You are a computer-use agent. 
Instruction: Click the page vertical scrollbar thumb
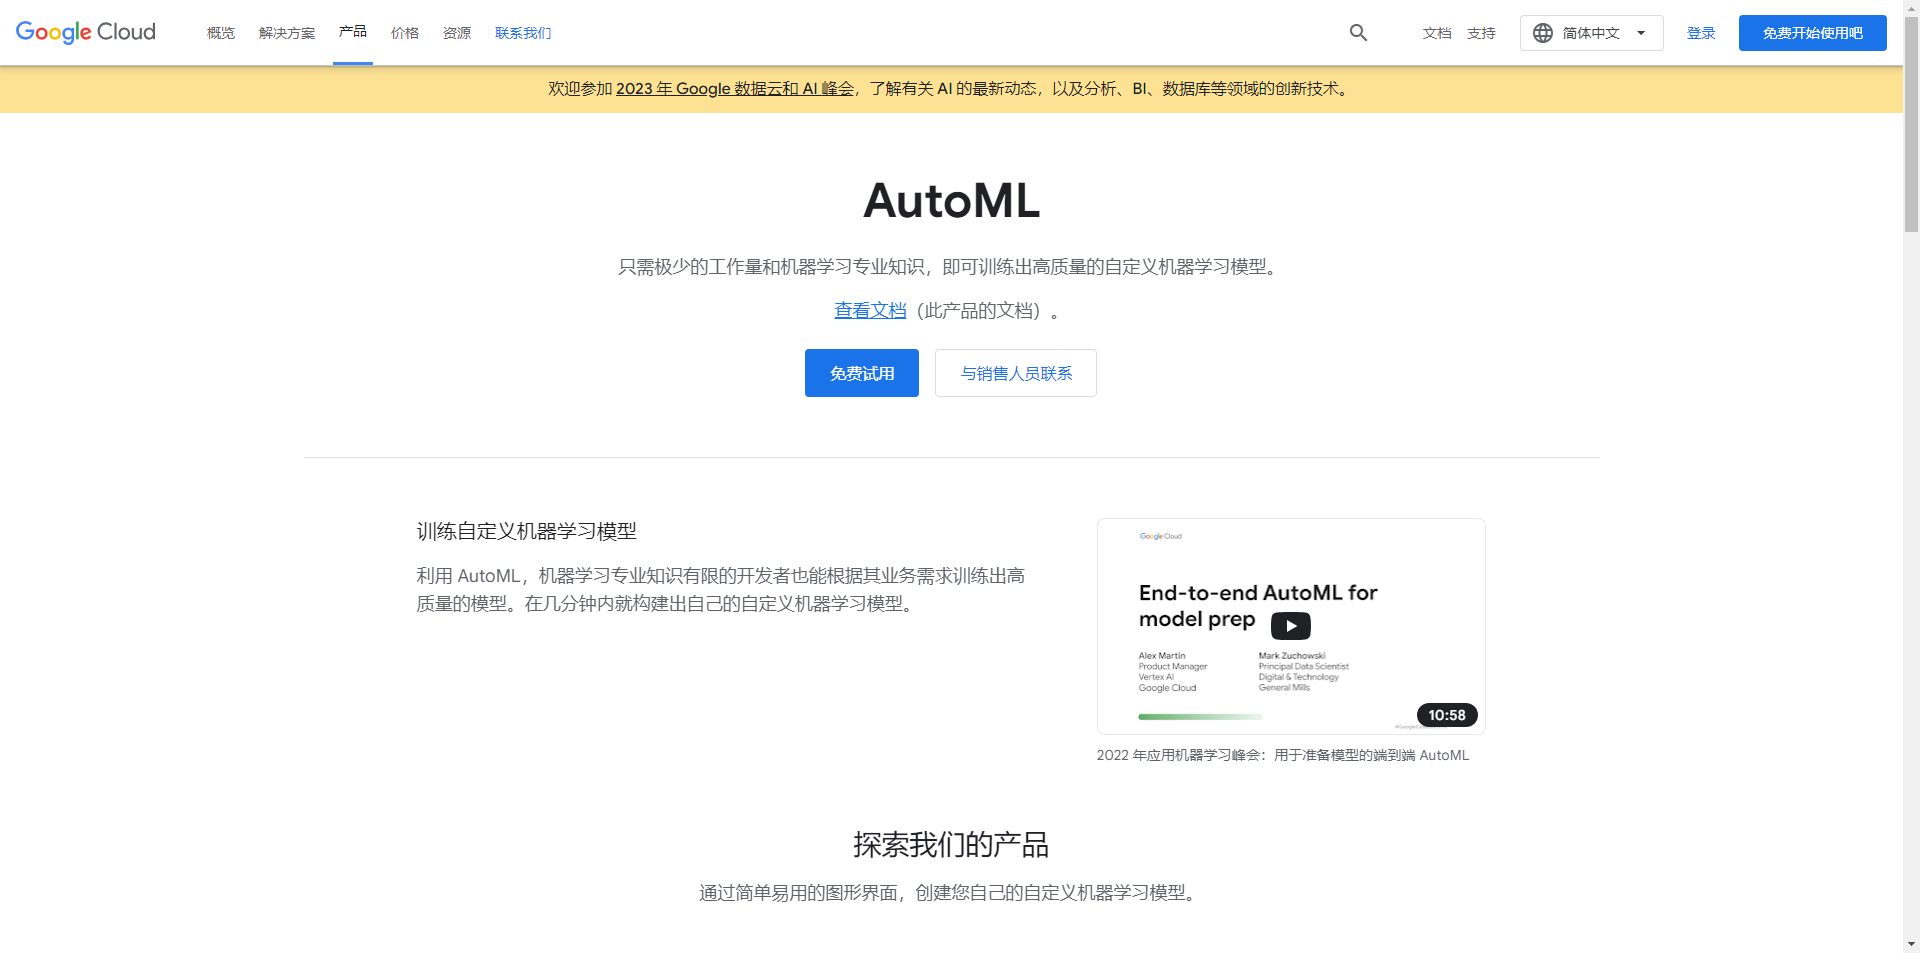1911,125
